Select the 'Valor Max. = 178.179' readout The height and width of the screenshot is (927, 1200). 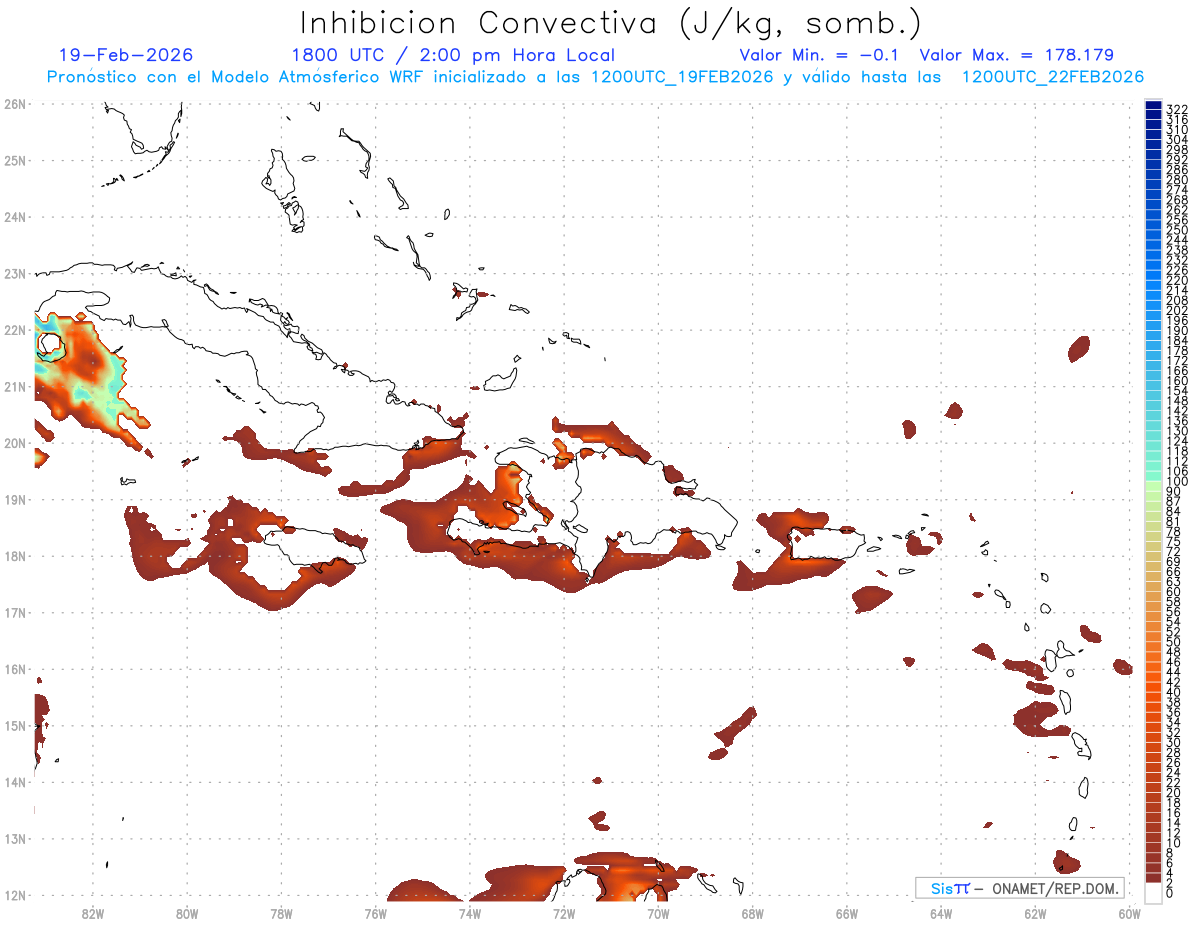pos(1016,55)
